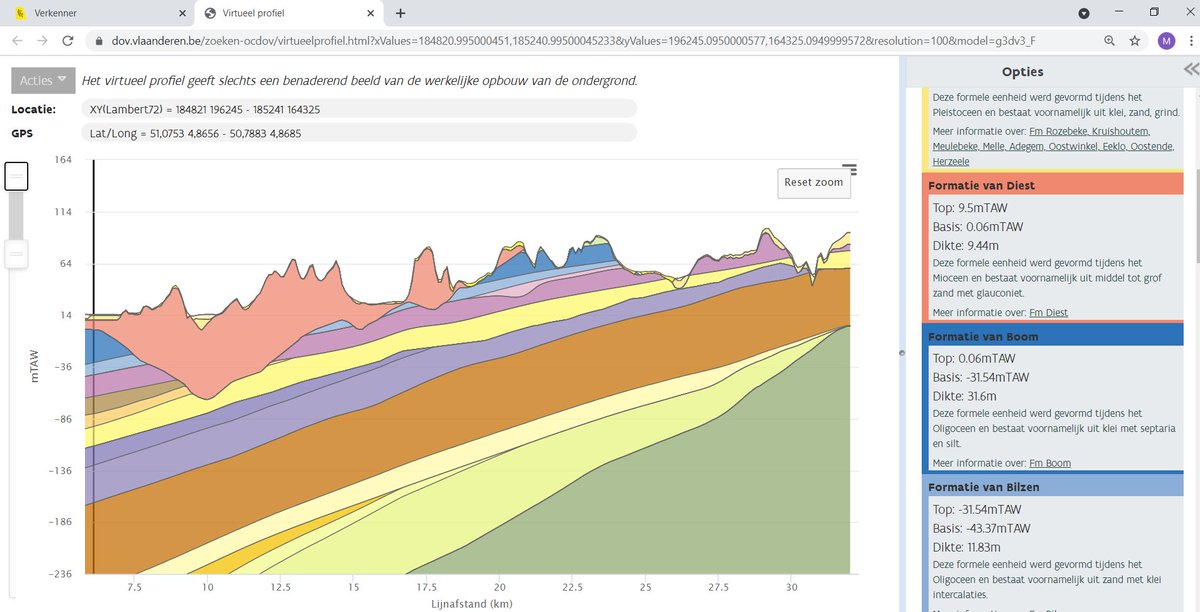Click the Lat/Long GPS coordinates field
The height and width of the screenshot is (612, 1200).
[x=359, y=132]
